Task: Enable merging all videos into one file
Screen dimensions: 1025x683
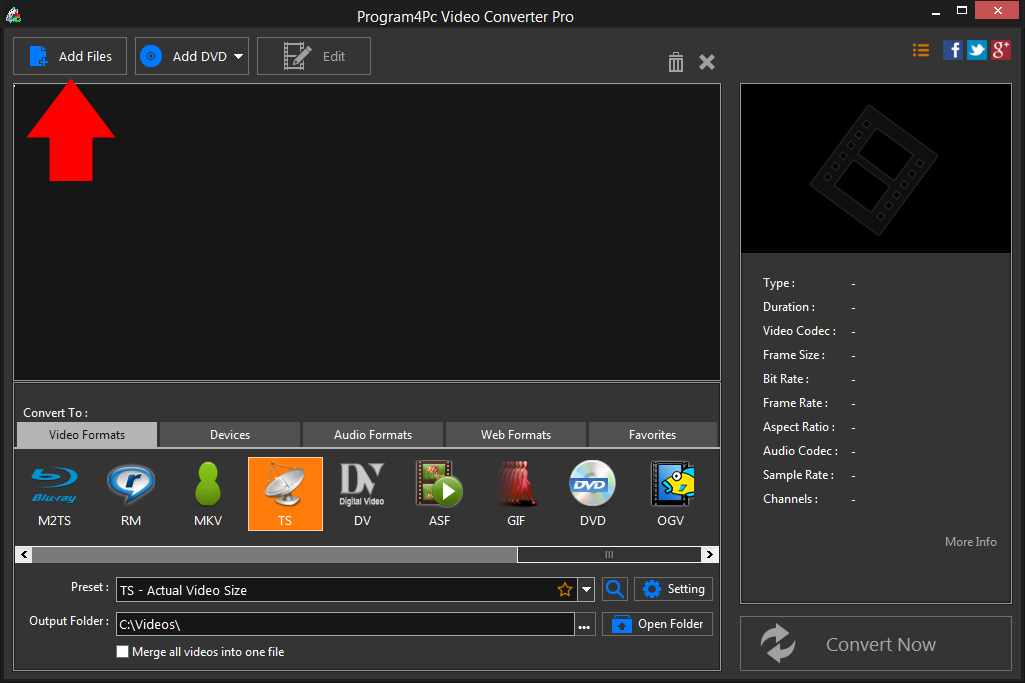Action: (122, 651)
